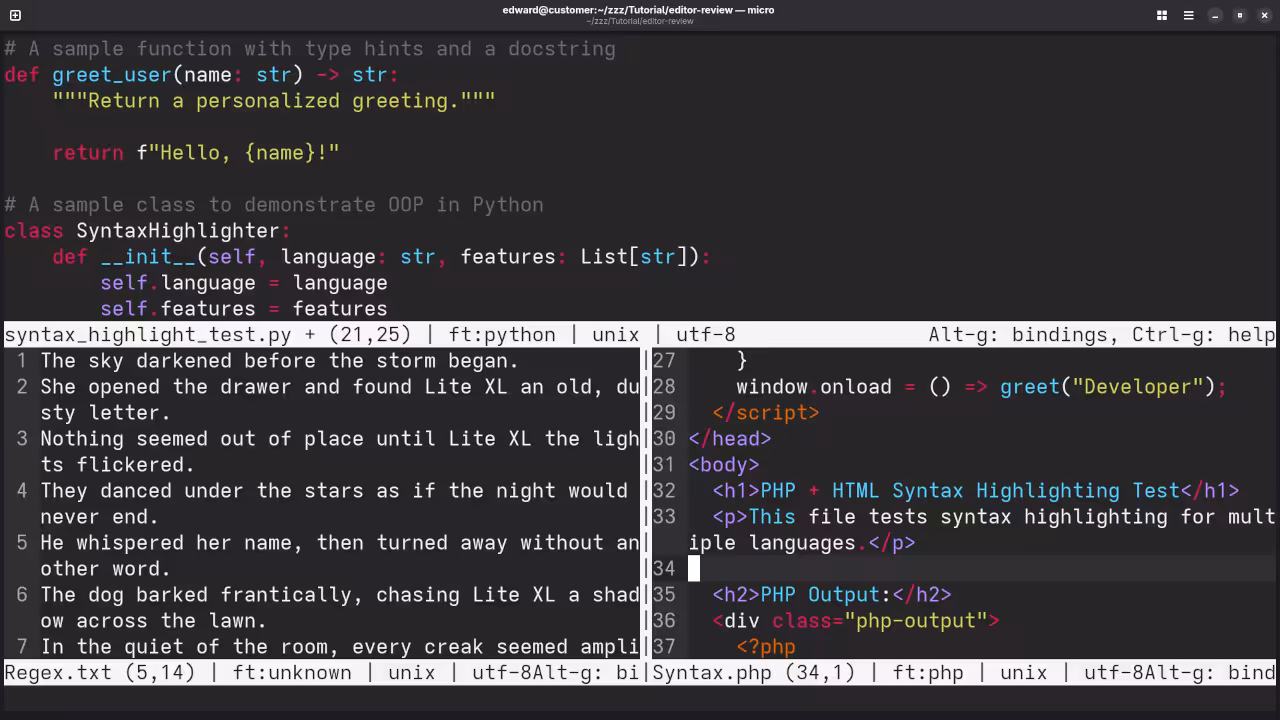The height and width of the screenshot is (720, 1280).
Task: Place cursor on the greet_user function definition
Action: (x=110, y=74)
